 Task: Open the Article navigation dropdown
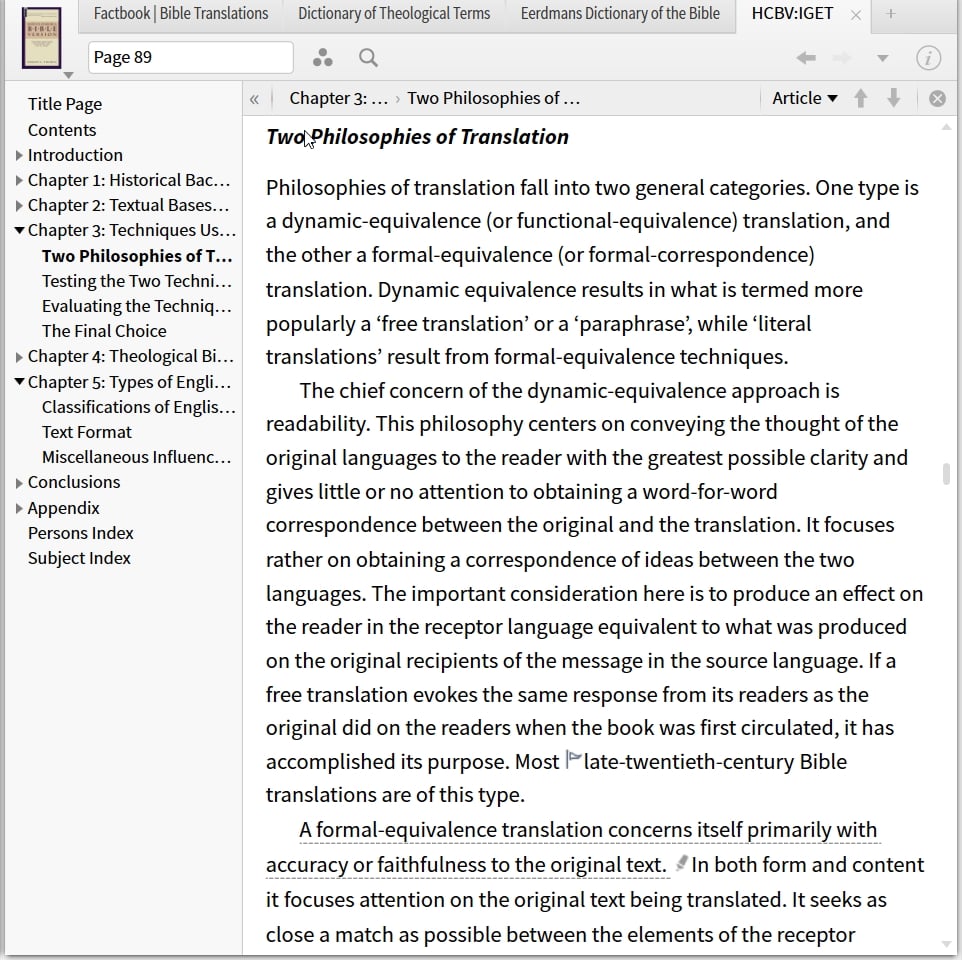(804, 98)
